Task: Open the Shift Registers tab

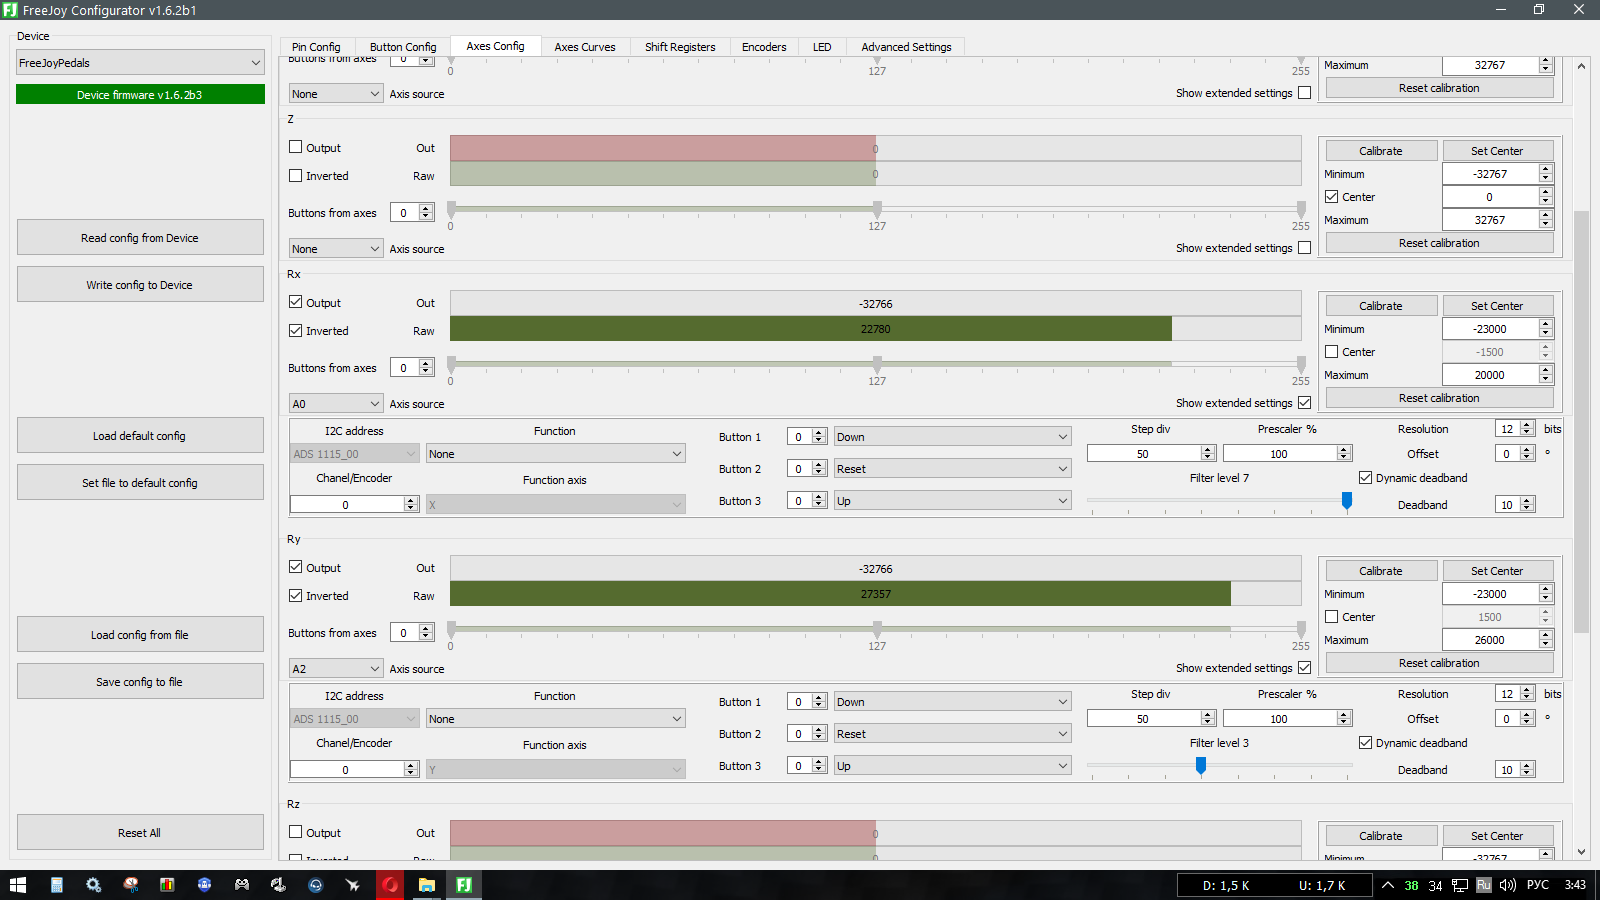Action: click(x=680, y=47)
